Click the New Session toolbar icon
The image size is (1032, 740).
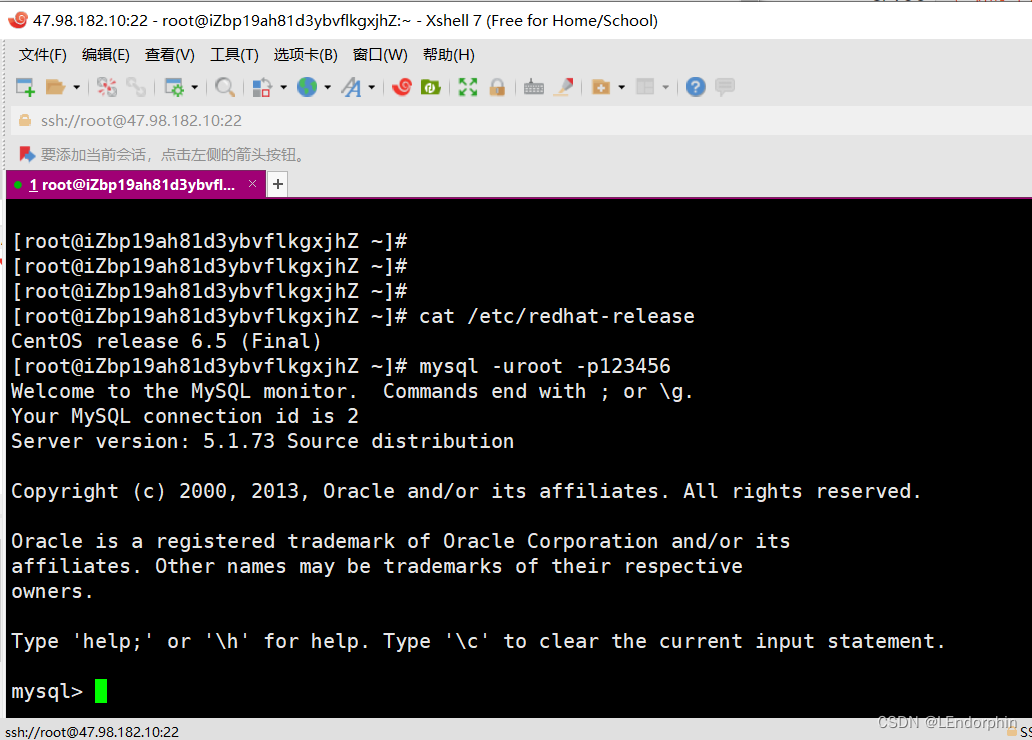coord(25,87)
